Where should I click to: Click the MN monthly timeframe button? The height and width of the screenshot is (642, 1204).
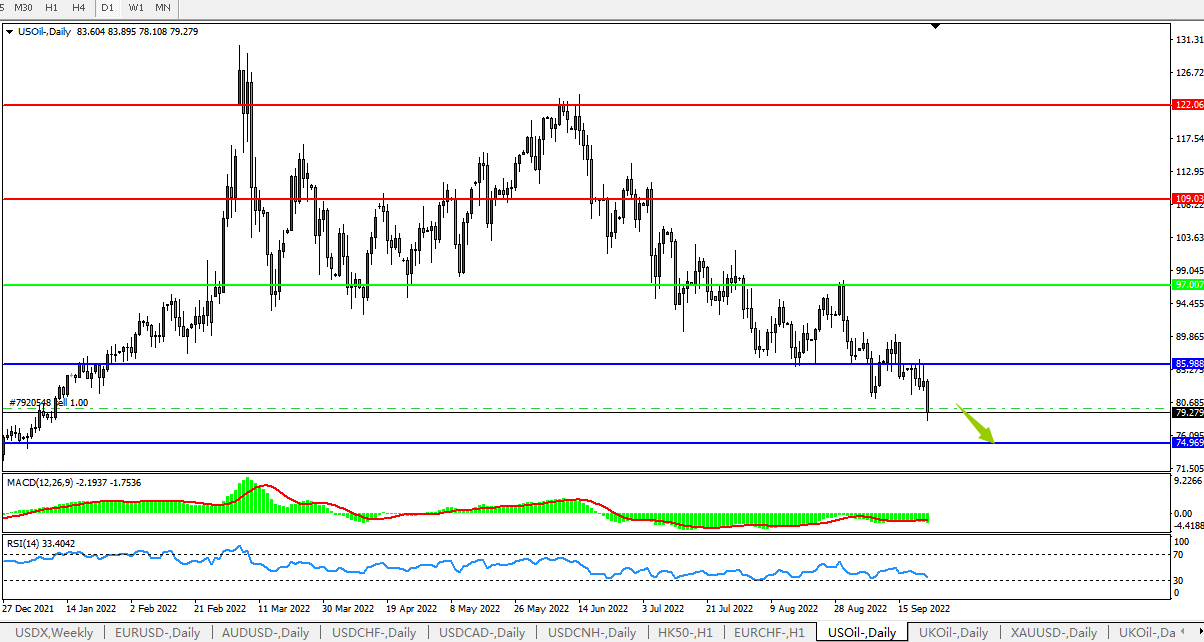(x=162, y=8)
